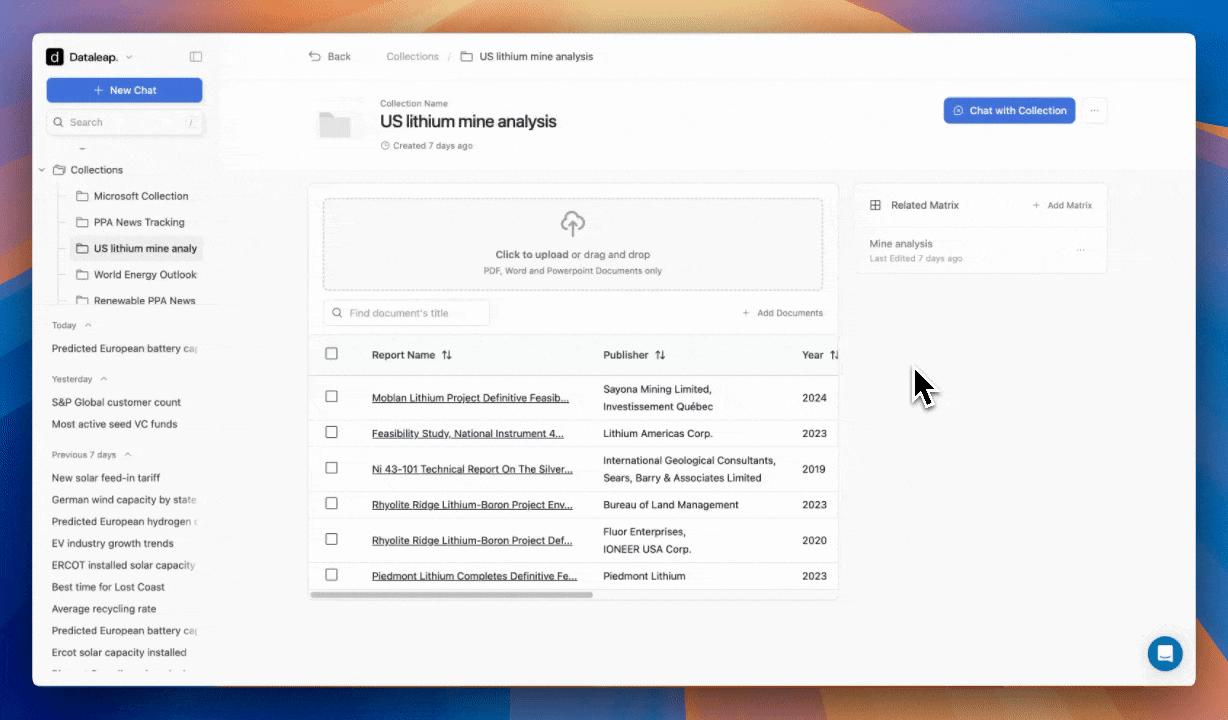Click the cloud upload icon
This screenshot has height=720, width=1228.
[572, 223]
